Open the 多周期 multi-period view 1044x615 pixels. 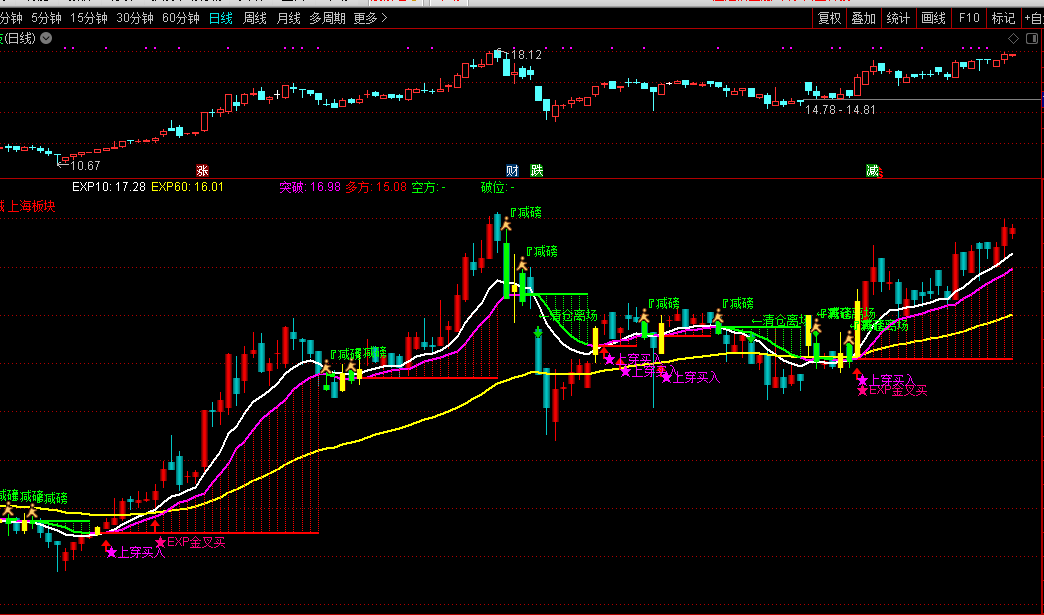(327, 18)
